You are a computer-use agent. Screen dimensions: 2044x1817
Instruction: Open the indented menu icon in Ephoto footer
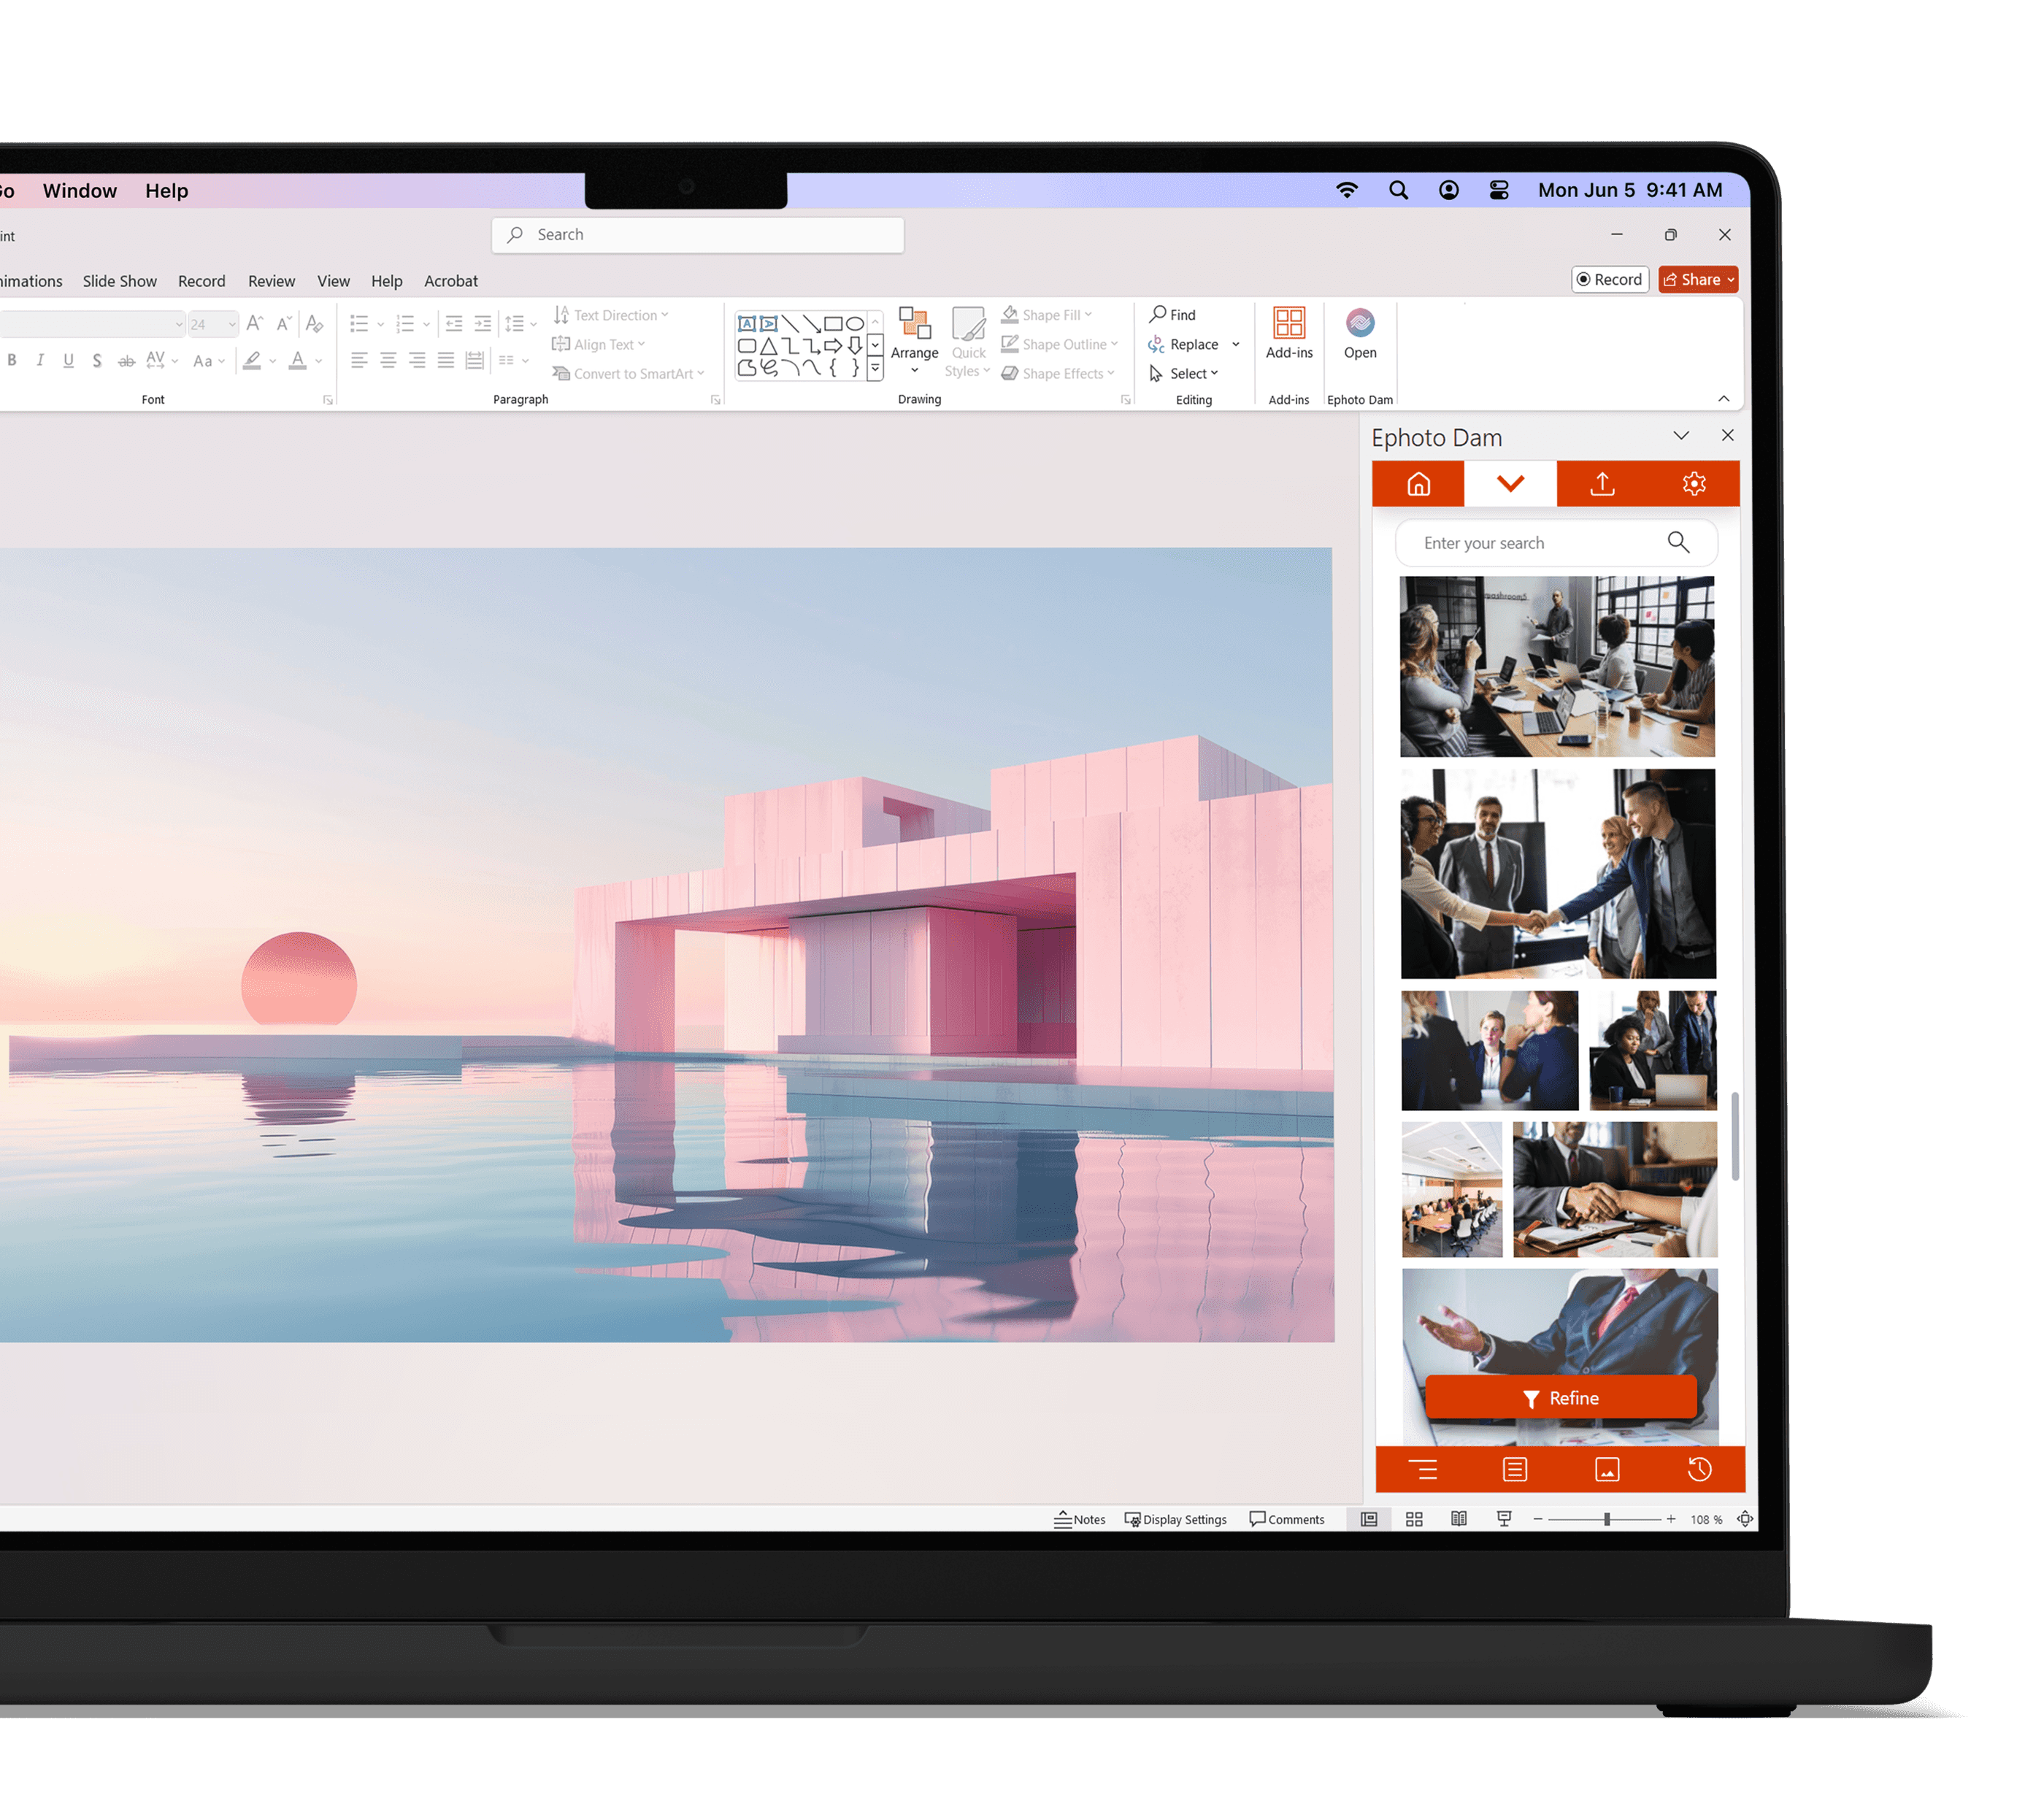(x=1423, y=1469)
